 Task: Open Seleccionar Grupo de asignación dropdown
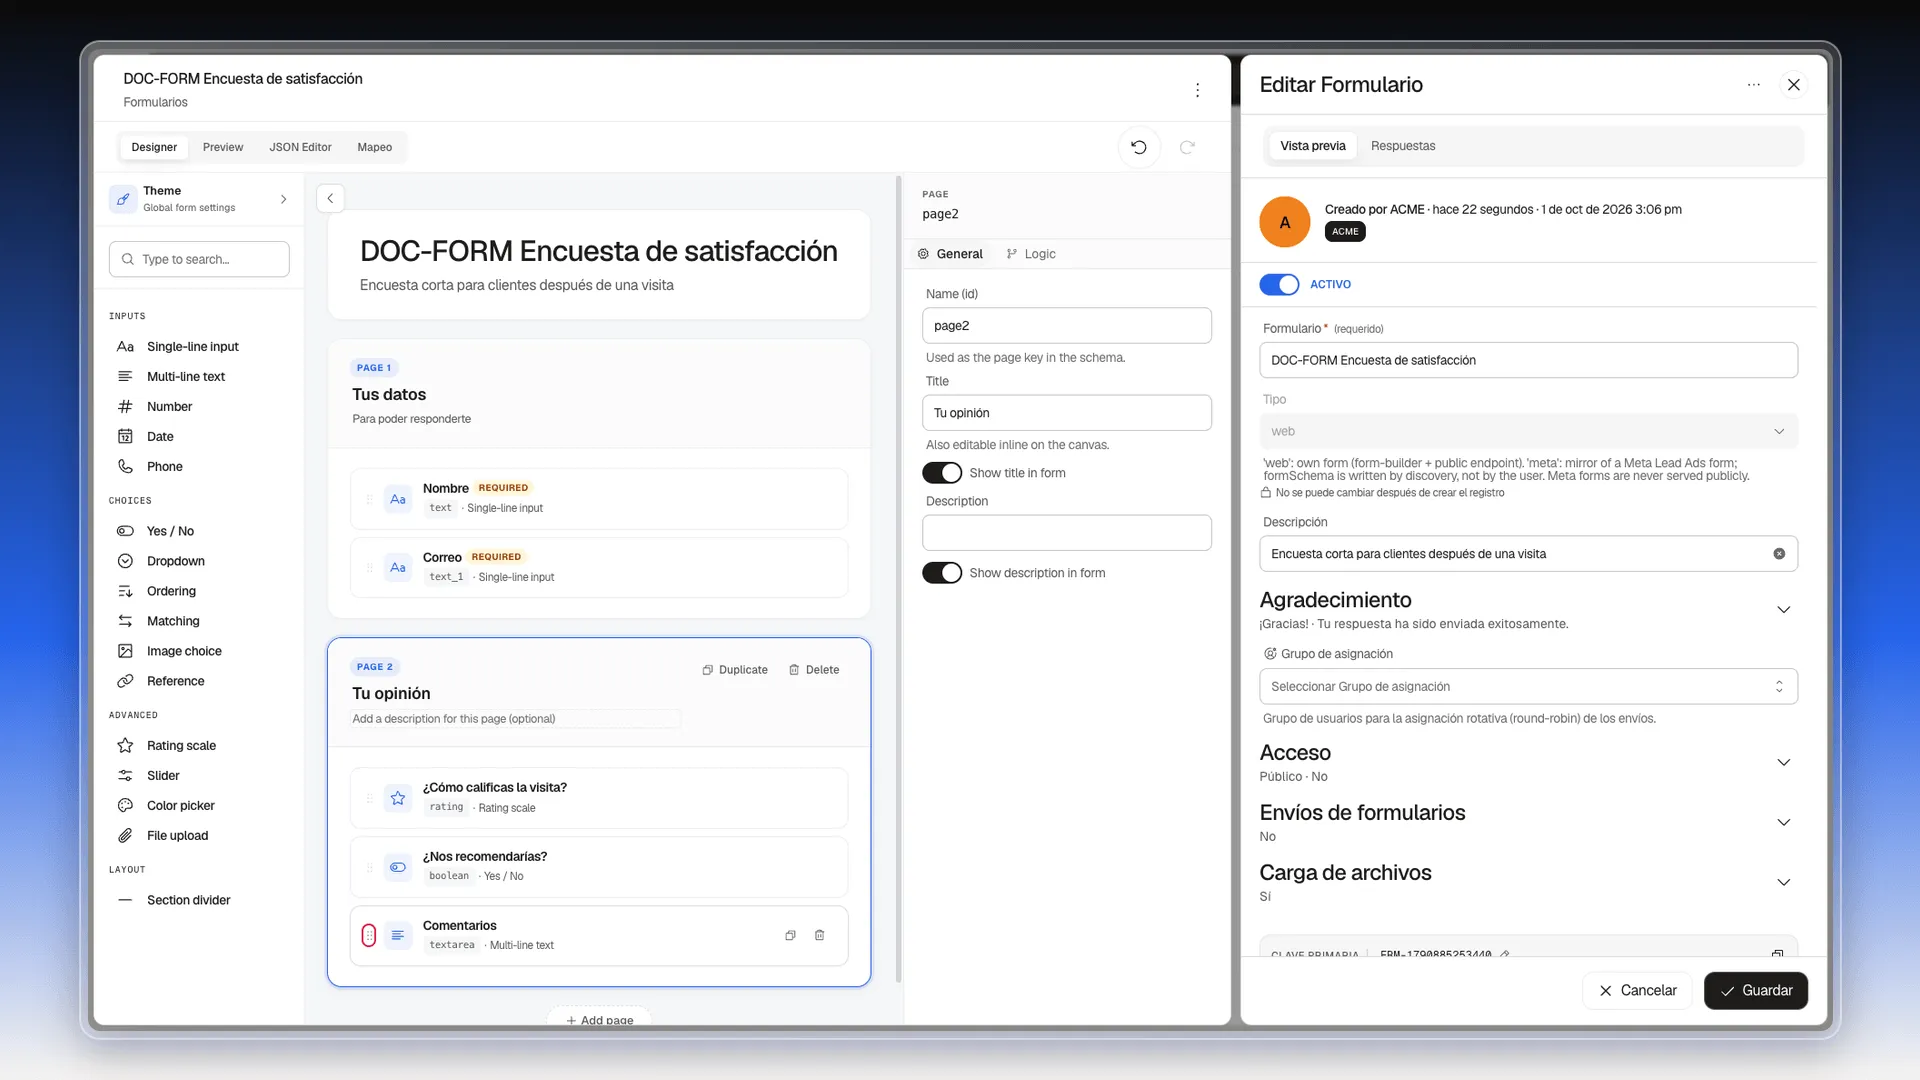[1528, 686]
